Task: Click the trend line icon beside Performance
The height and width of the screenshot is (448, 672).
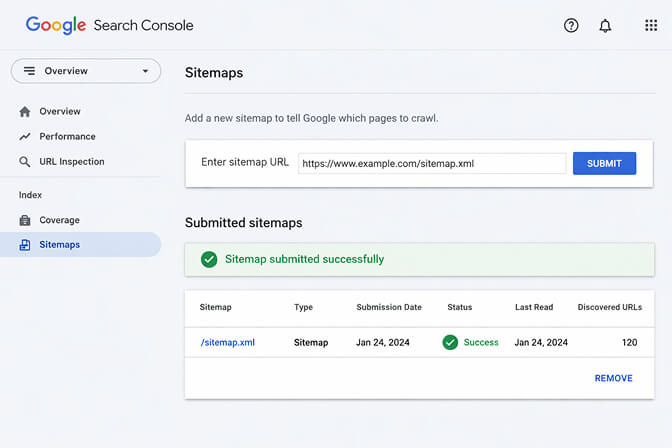Action: click(25, 137)
